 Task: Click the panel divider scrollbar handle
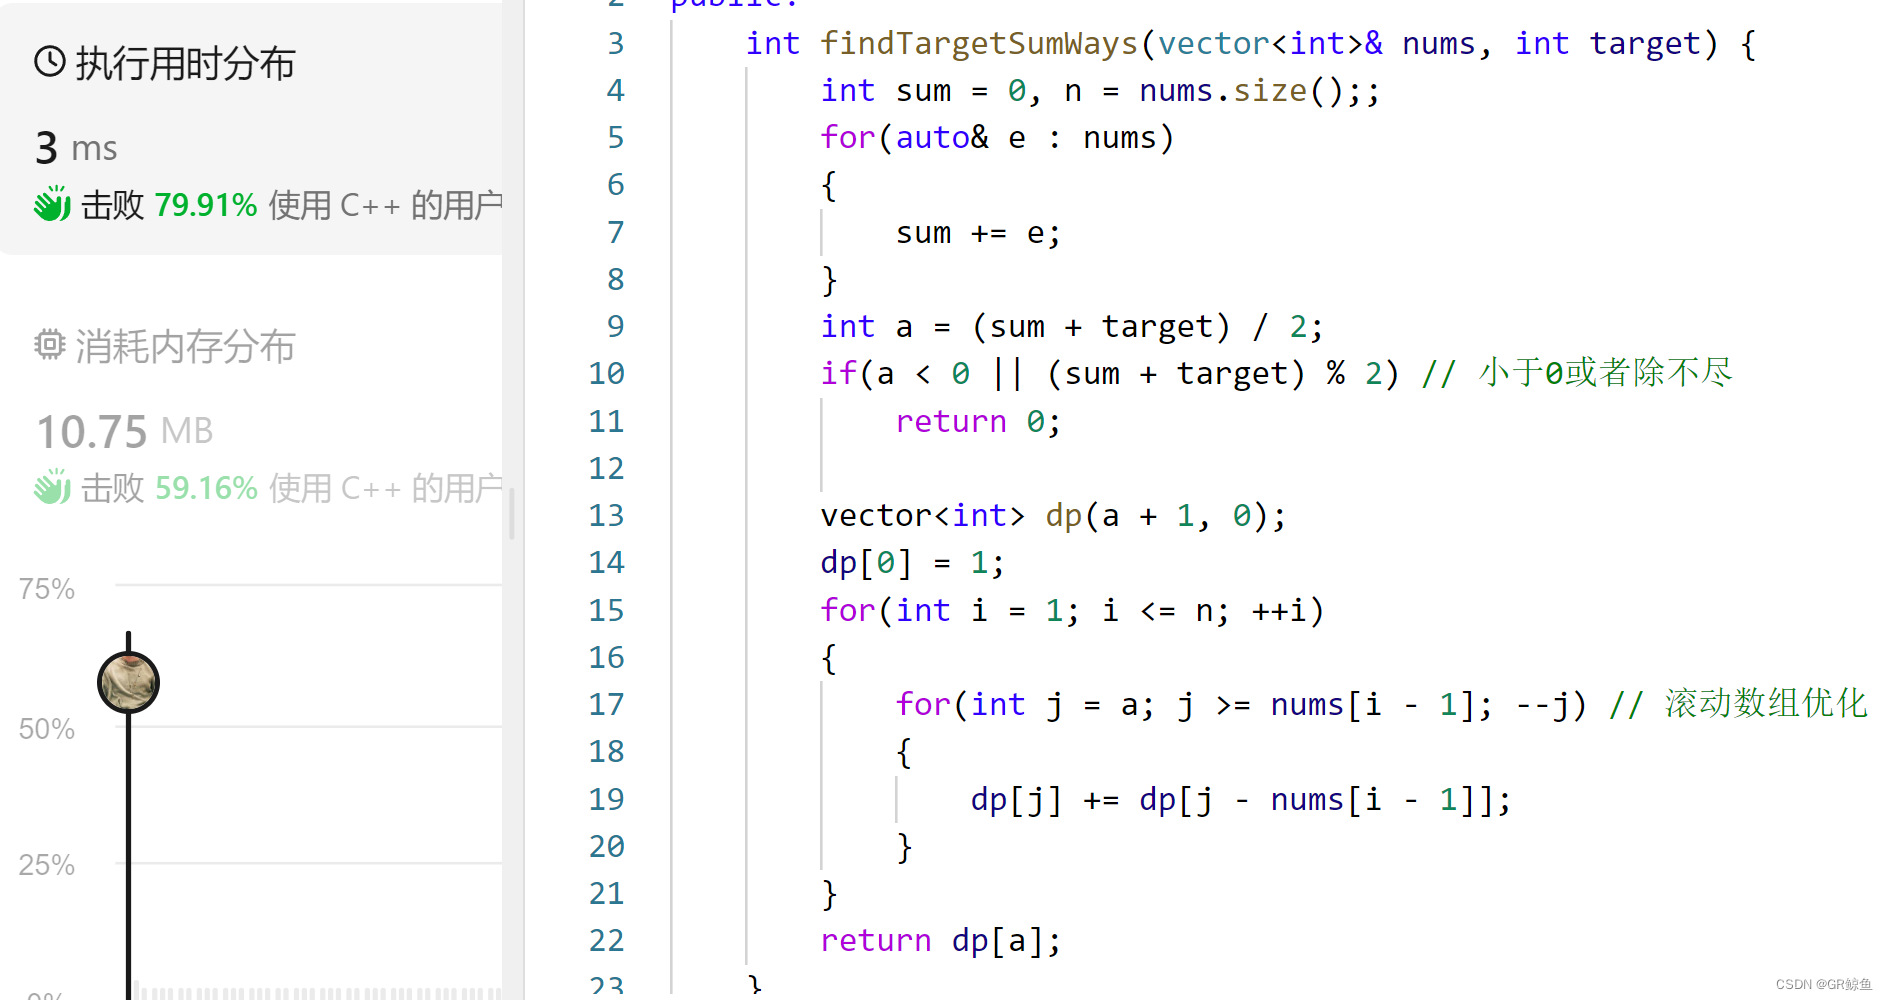512,514
